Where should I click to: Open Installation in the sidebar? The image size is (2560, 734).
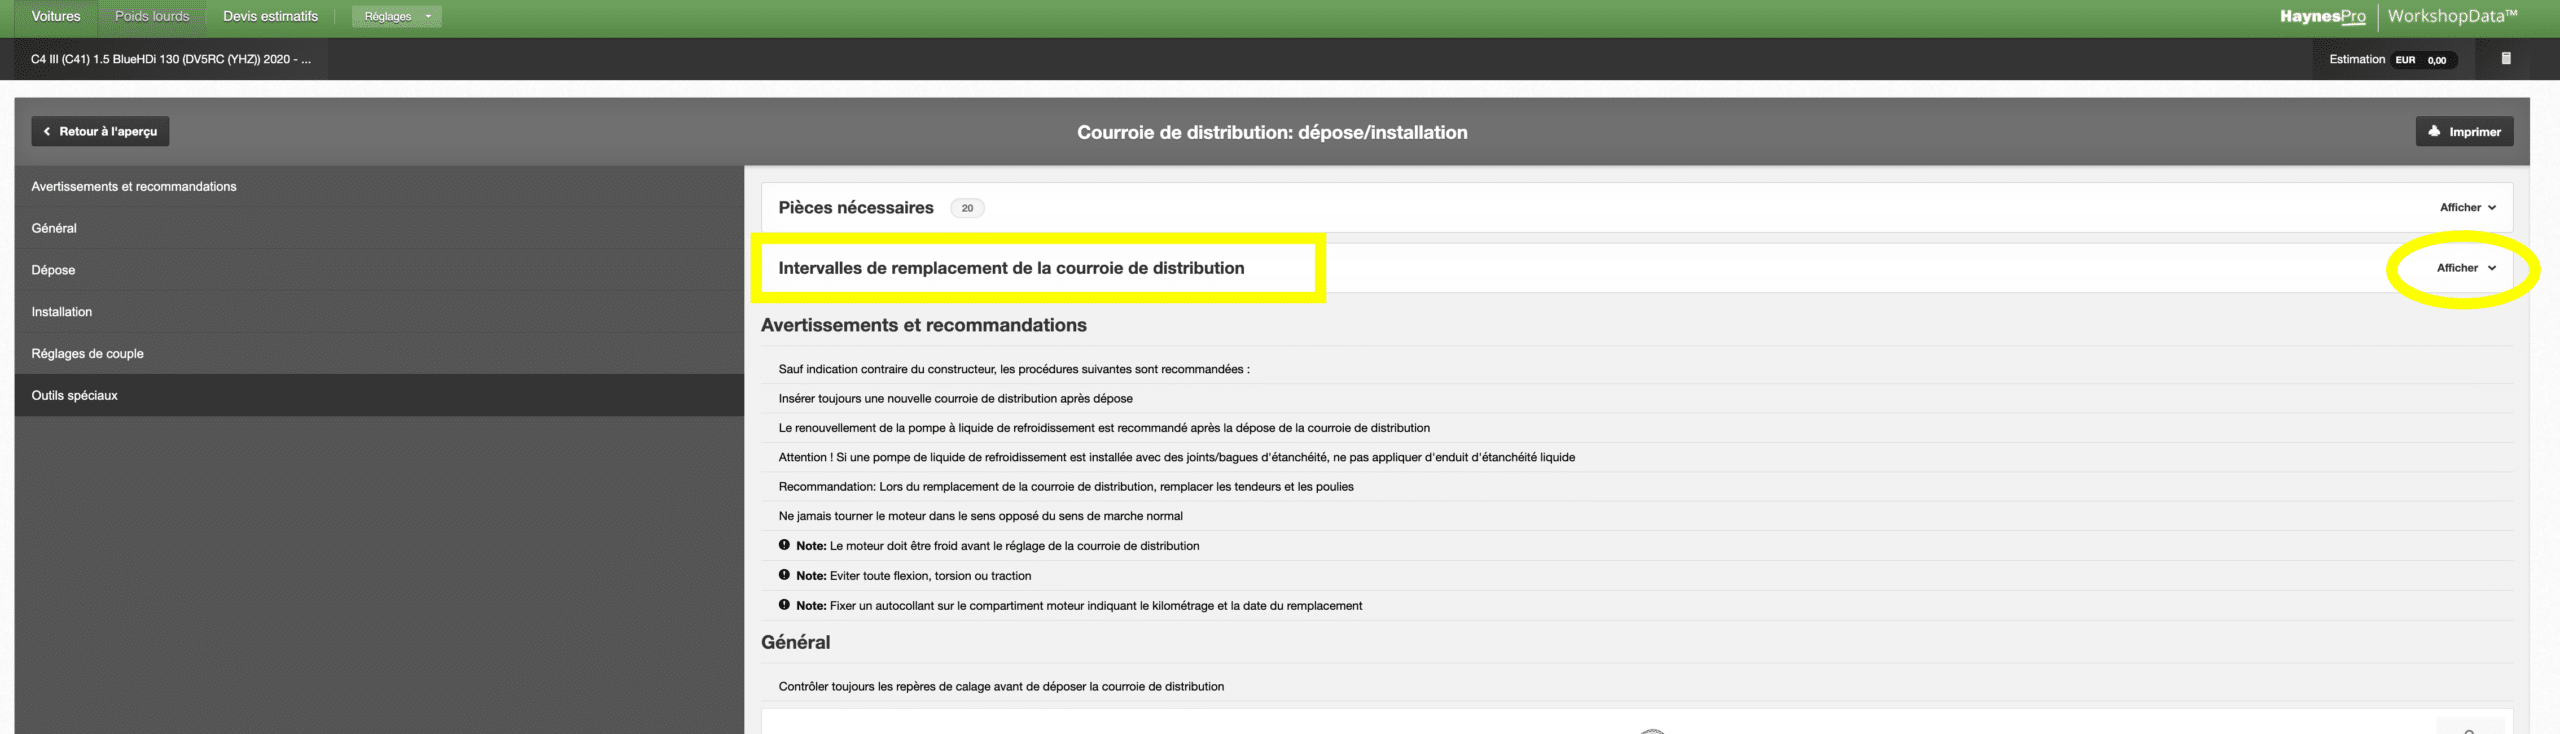click(62, 312)
